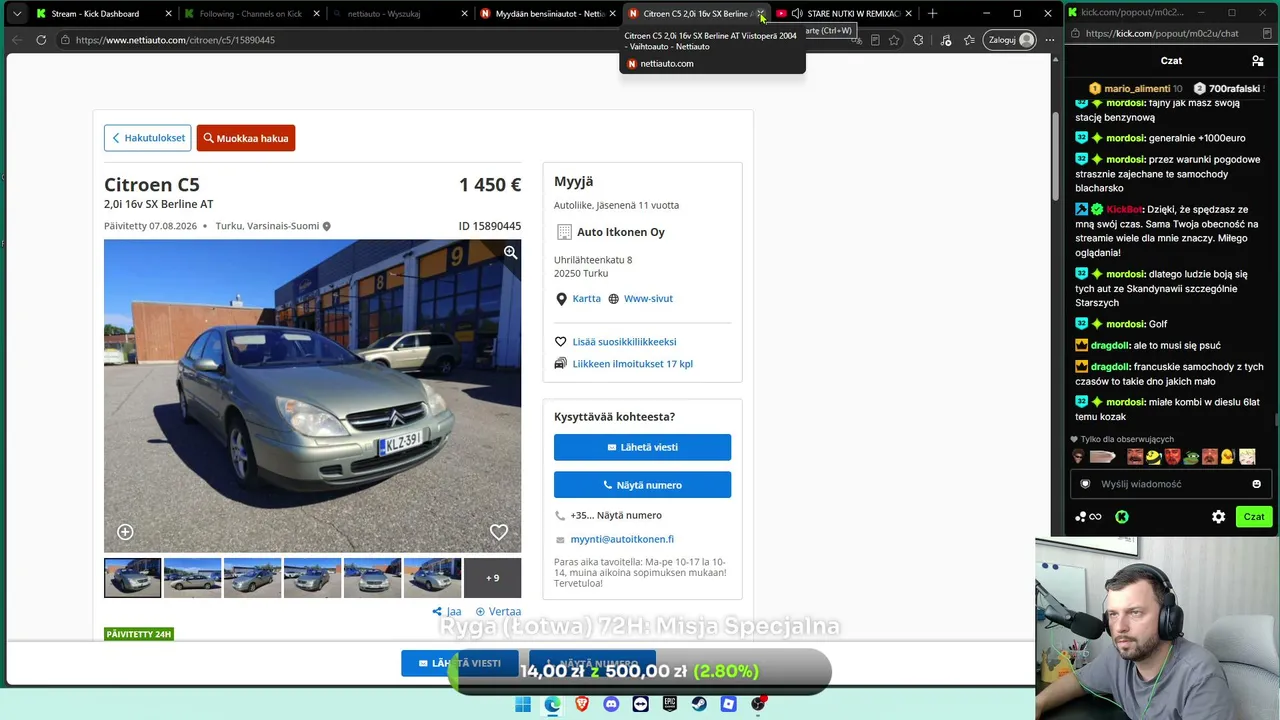Click the green Czat send button
This screenshot has height=720, width=1280.
click(x=1254, y=517)
